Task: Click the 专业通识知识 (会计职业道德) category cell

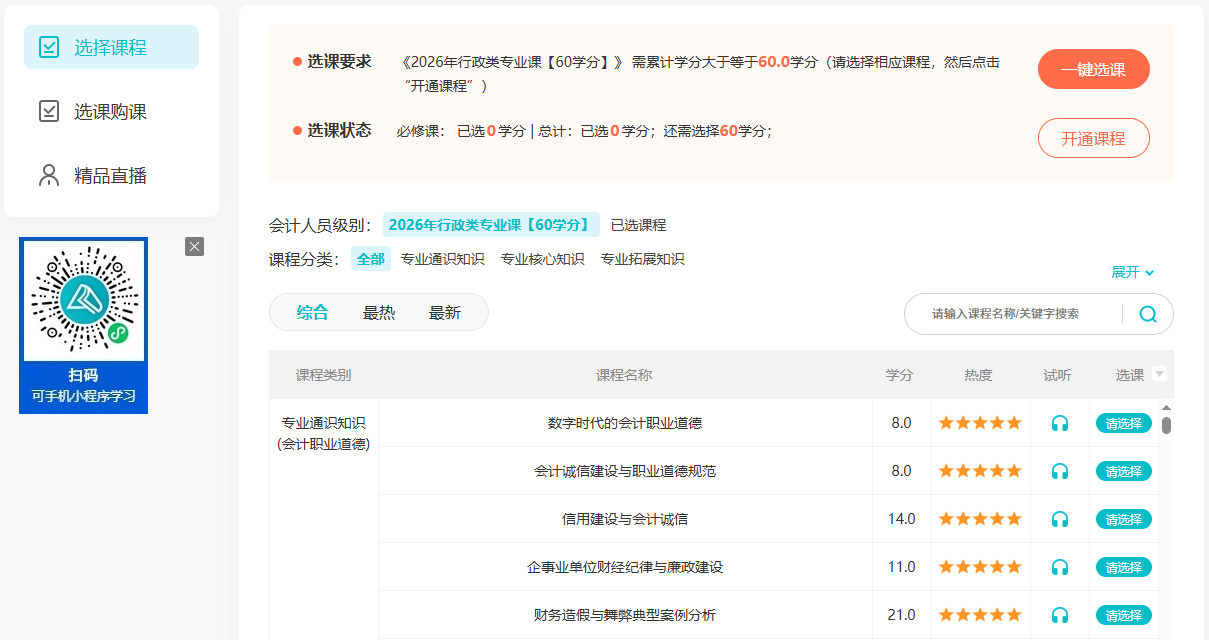Action: click(x=324, y=433)
